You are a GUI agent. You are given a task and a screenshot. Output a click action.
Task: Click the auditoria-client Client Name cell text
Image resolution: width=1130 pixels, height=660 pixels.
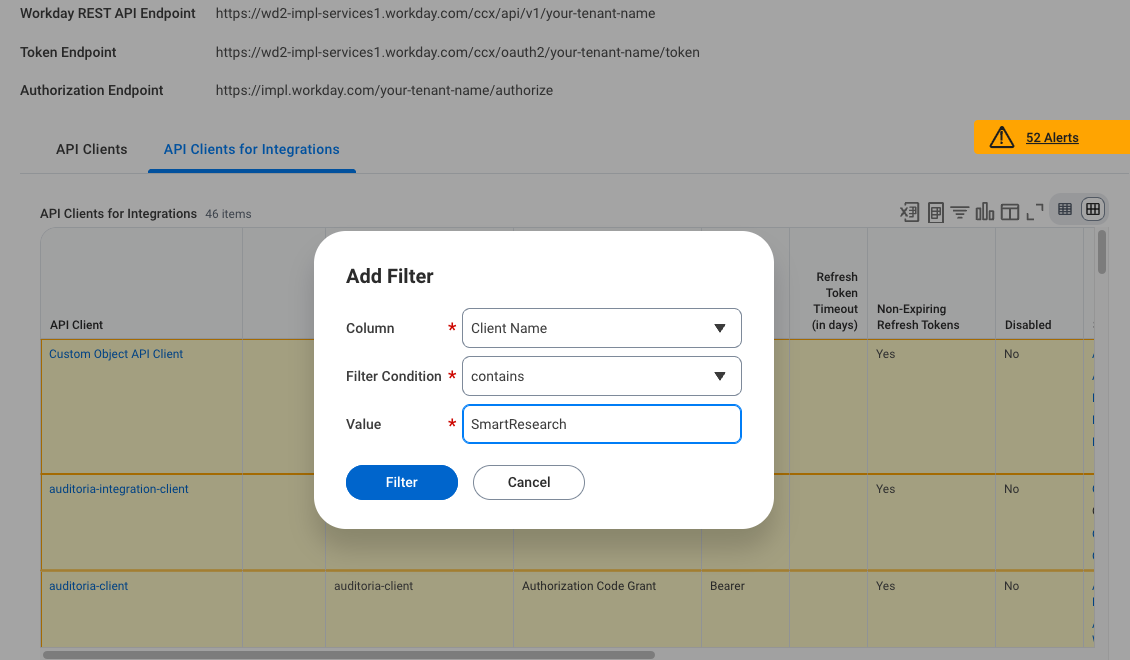tap(373, 586)
